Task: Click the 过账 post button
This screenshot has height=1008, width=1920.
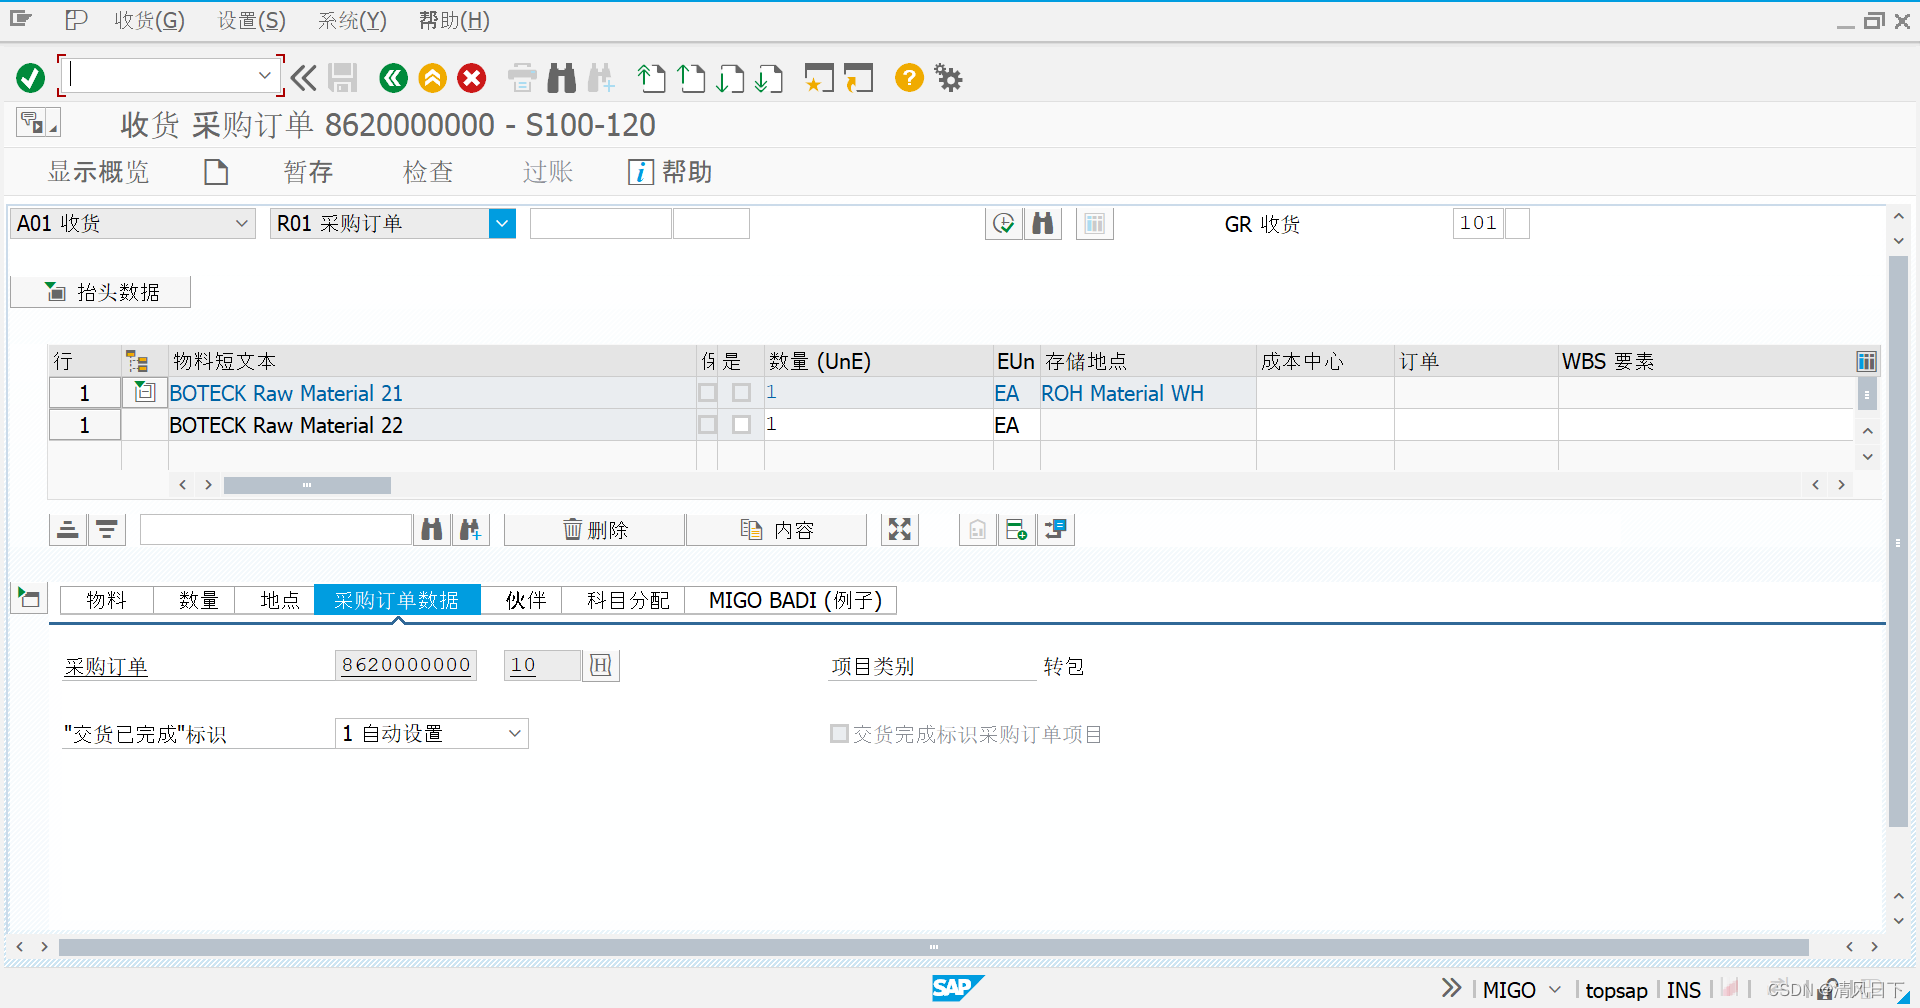Action: (x=548, y=172)
